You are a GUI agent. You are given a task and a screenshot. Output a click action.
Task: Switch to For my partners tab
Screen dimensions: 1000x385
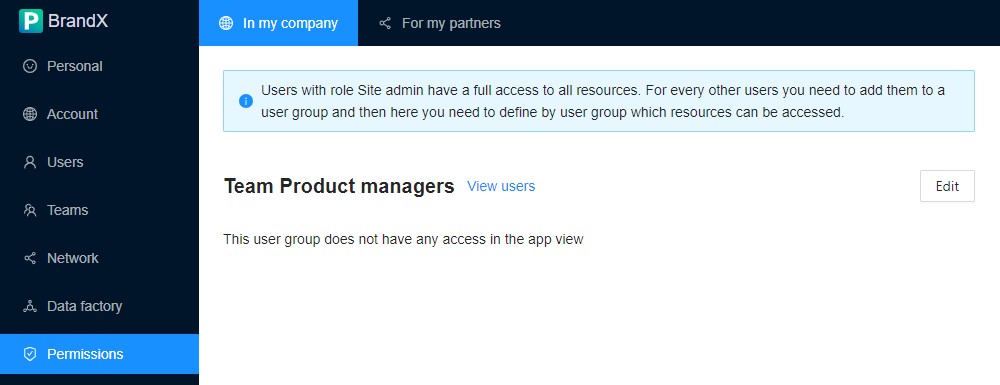(439, 23)
